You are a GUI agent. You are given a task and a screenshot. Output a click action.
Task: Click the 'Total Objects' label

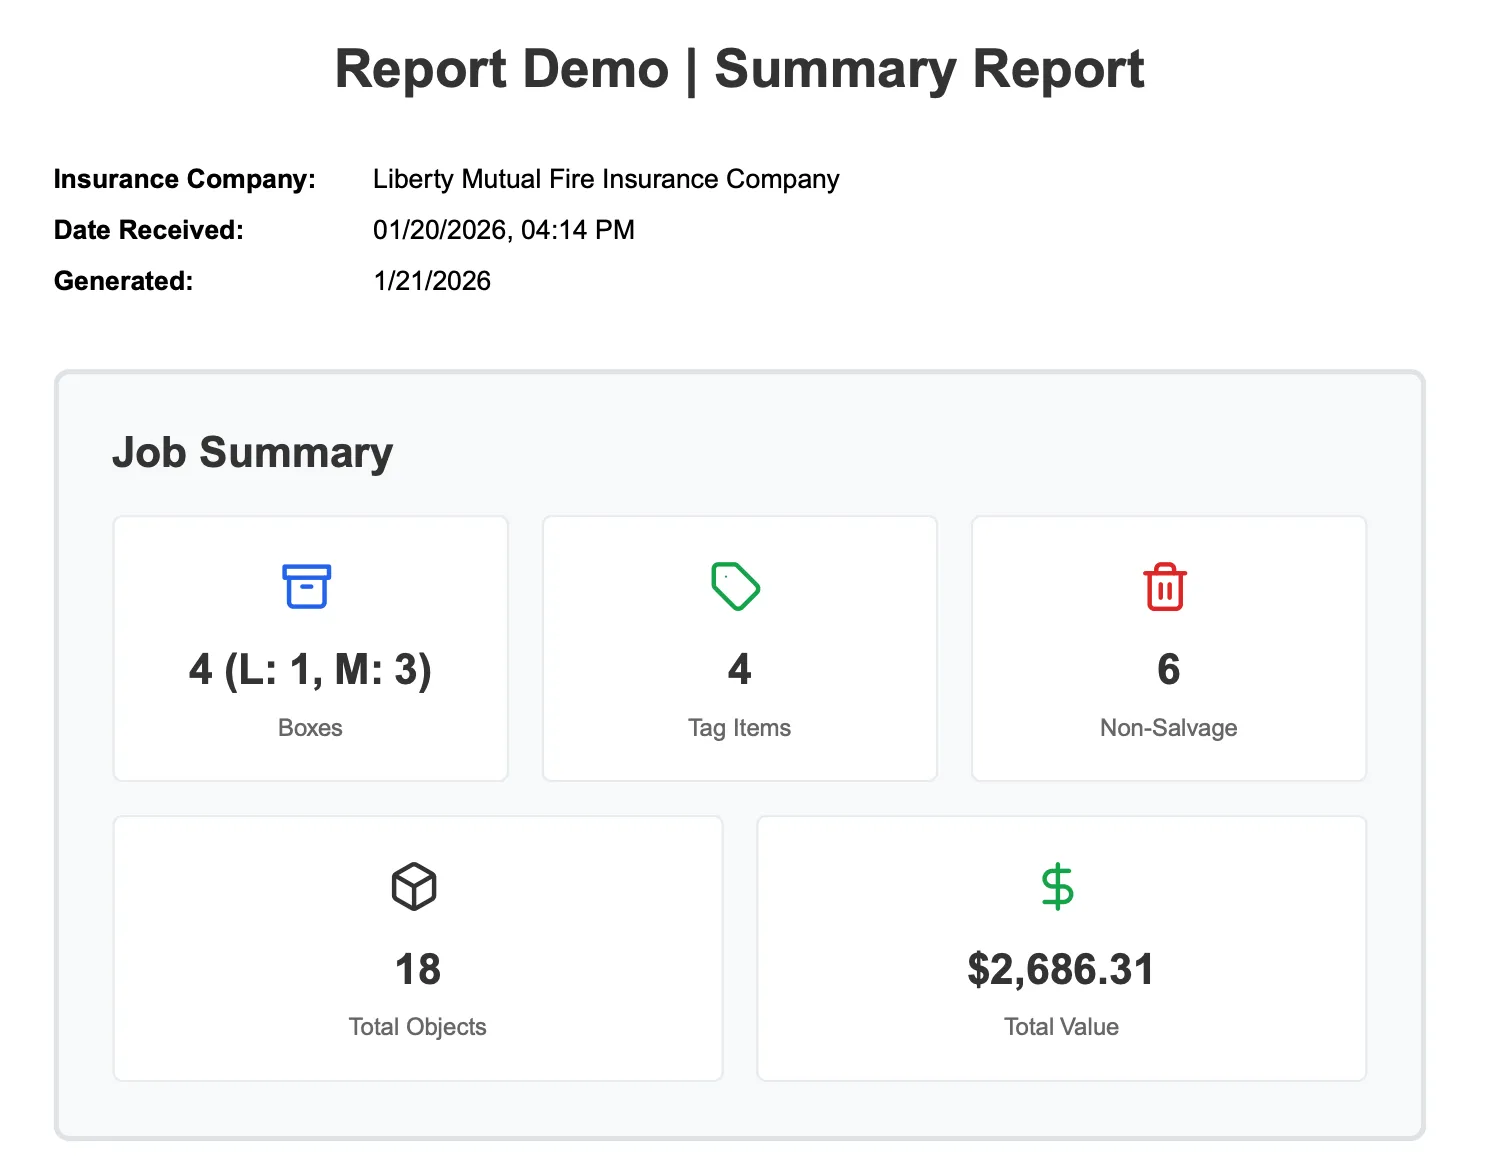(x=418, y=1027)
